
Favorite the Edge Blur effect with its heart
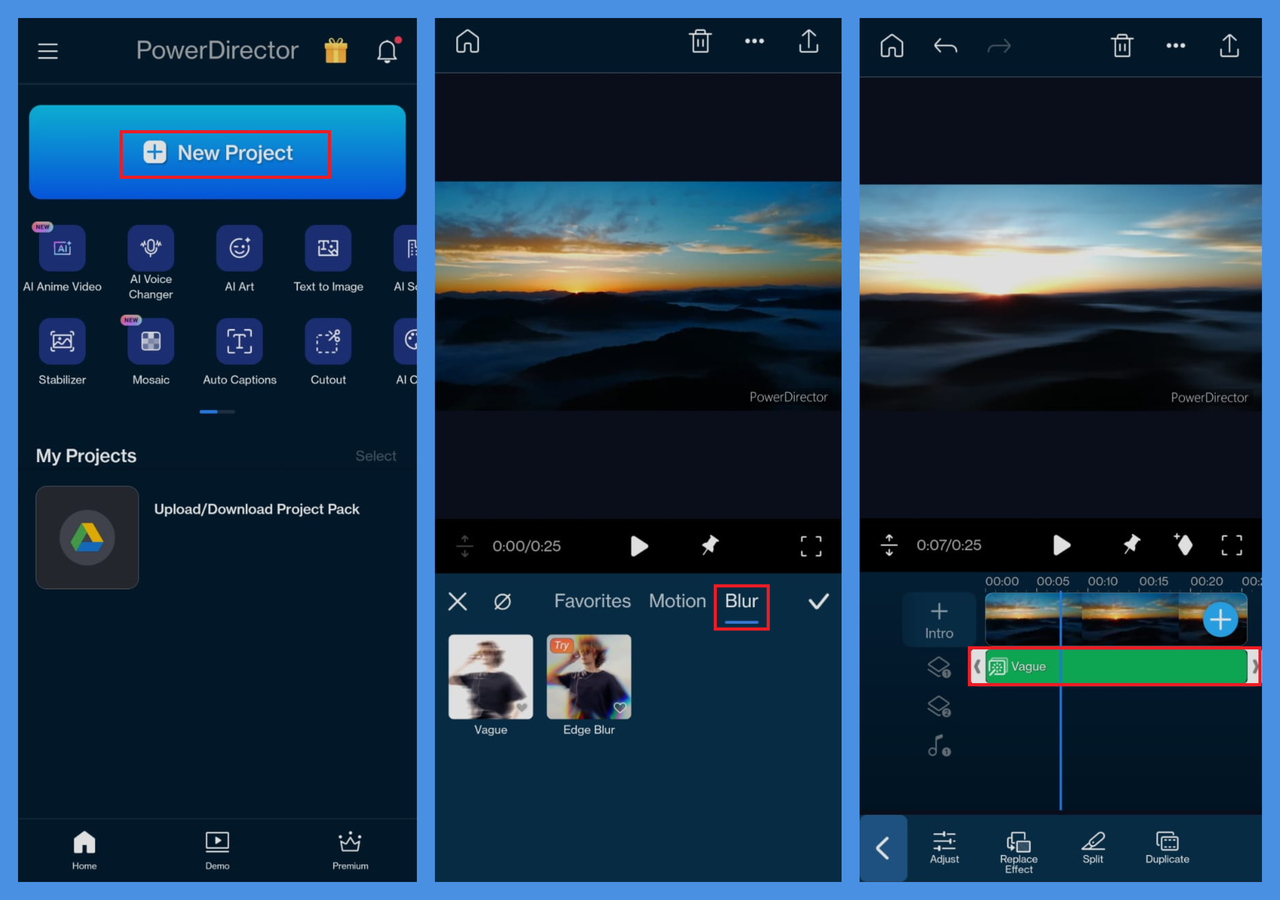[x=620, y=708]
